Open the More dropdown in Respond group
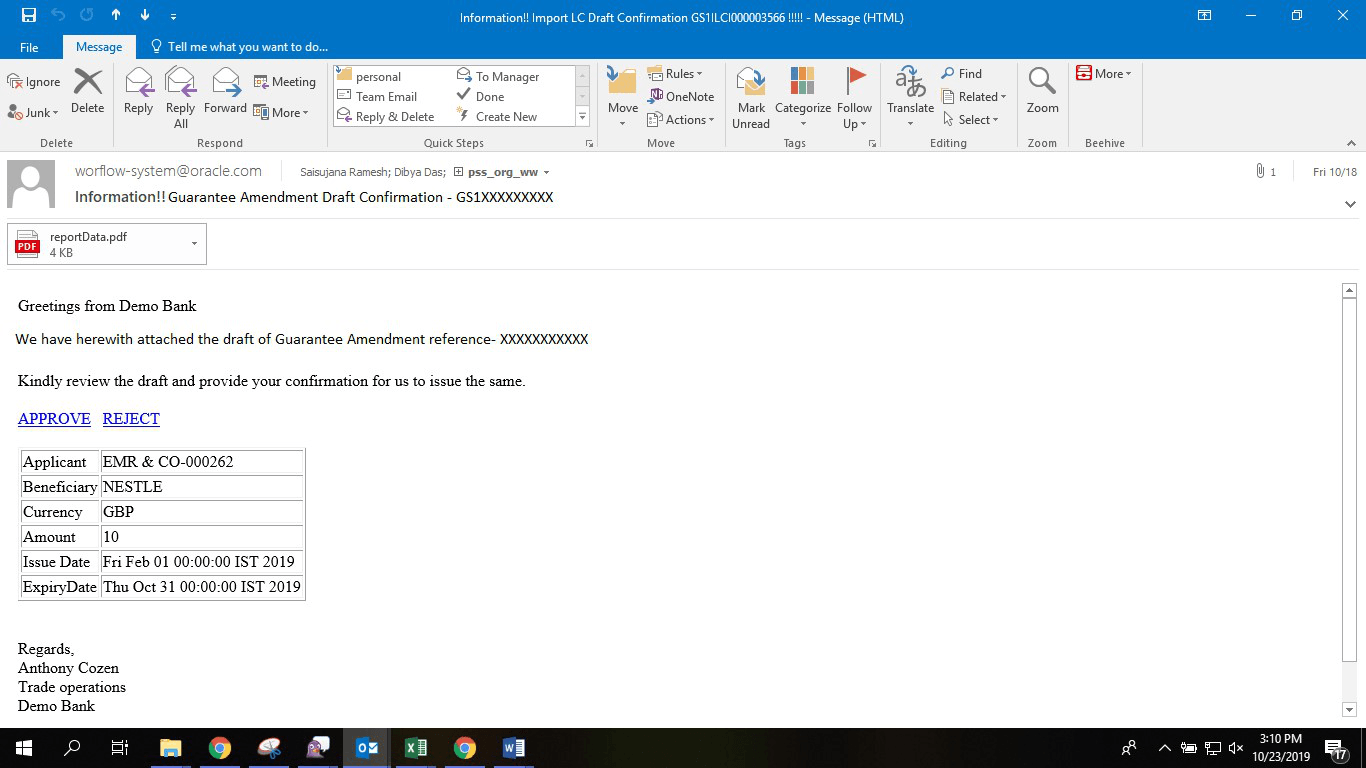Screen dimensions: 1366x768 (x=283, y=112)
